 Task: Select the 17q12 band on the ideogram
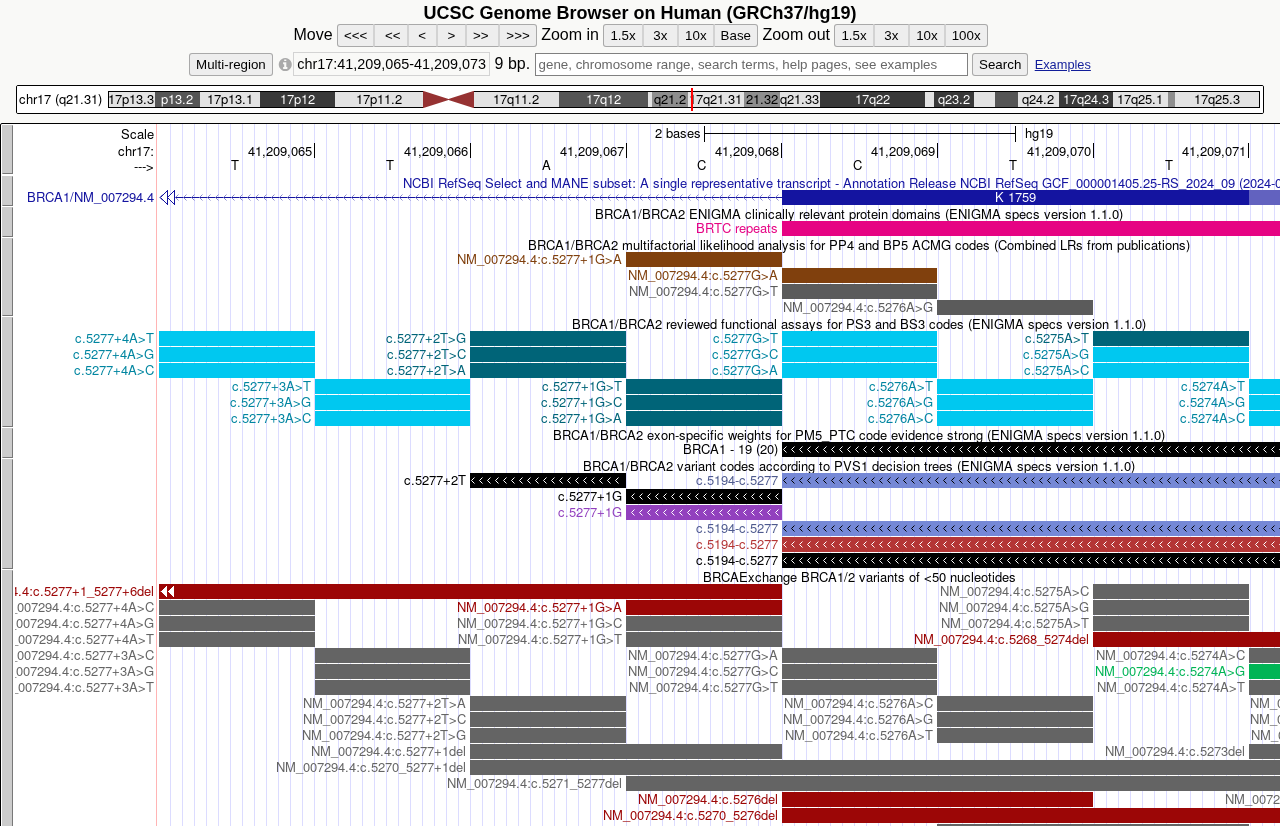click(x=603, y=100)
